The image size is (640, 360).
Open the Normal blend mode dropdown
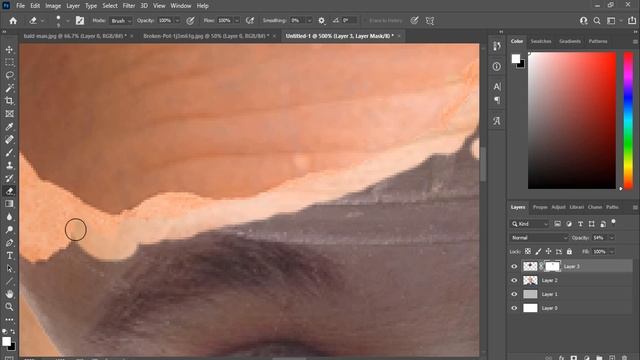point(539,238)
